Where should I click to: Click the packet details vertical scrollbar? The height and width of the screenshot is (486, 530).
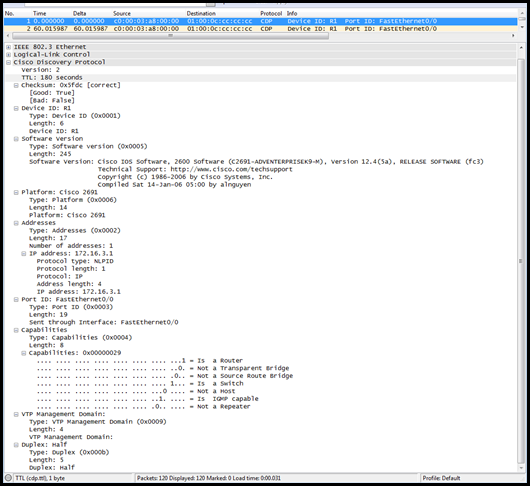point(521,261)
